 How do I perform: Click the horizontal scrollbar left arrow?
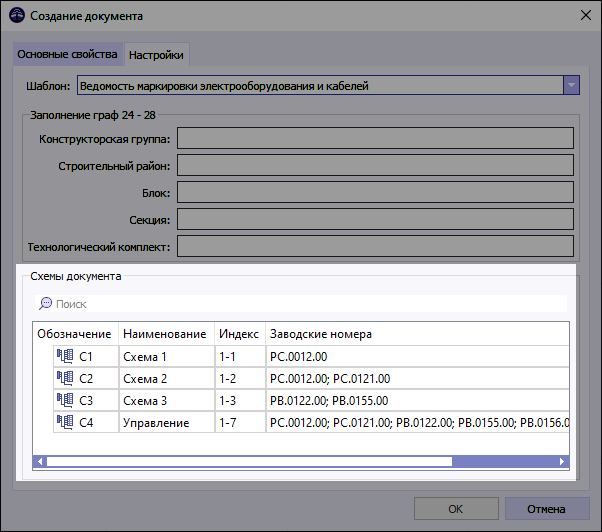(x=40, y=461)
